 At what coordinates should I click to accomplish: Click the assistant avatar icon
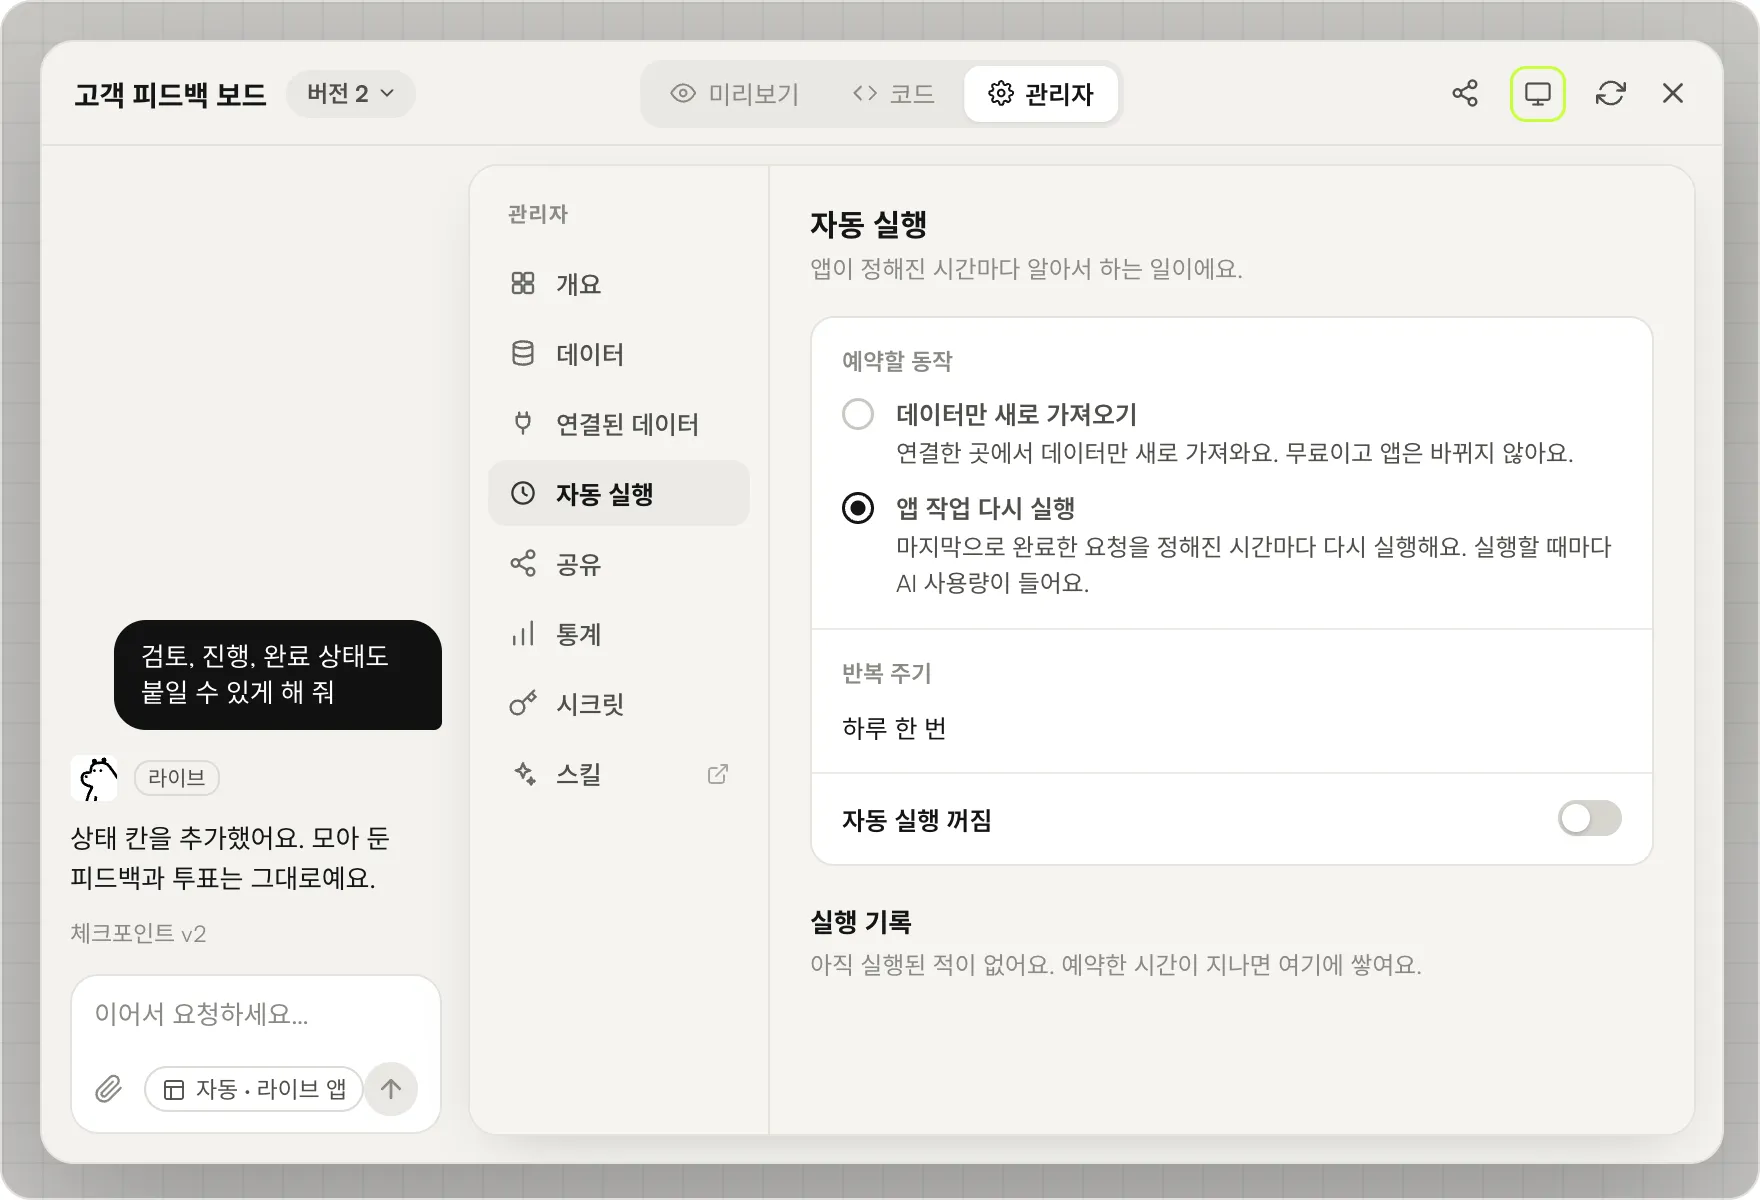pos(94,778)
